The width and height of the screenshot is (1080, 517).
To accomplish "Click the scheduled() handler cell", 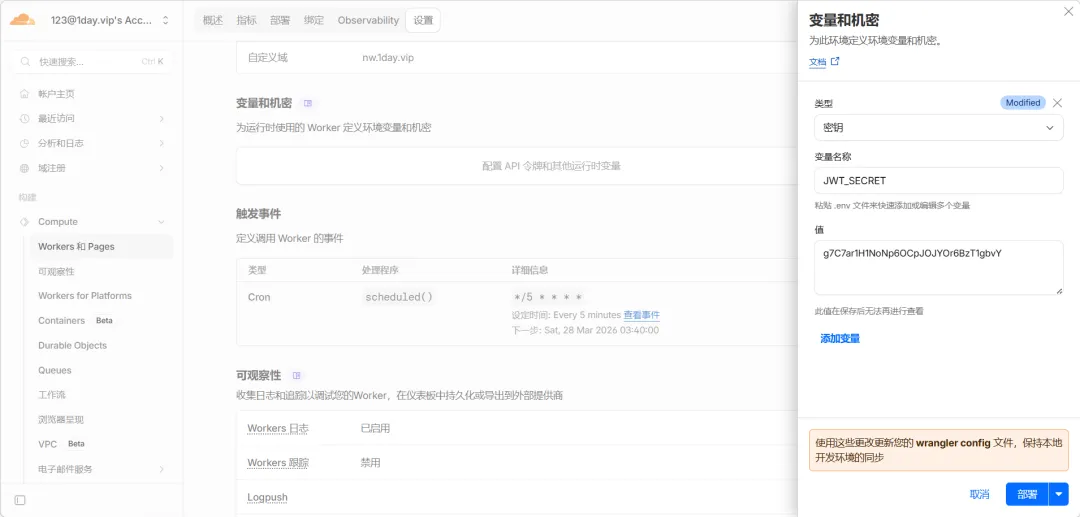I will pyautogui.click(x=399, y=297).
